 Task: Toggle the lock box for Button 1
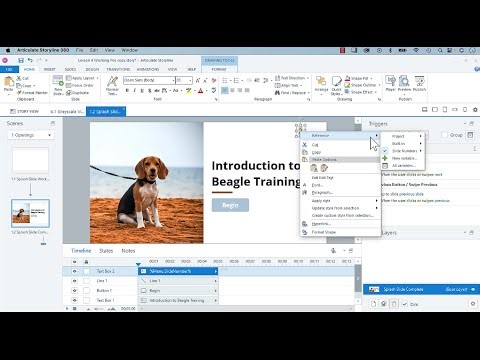tap(86, 290)
